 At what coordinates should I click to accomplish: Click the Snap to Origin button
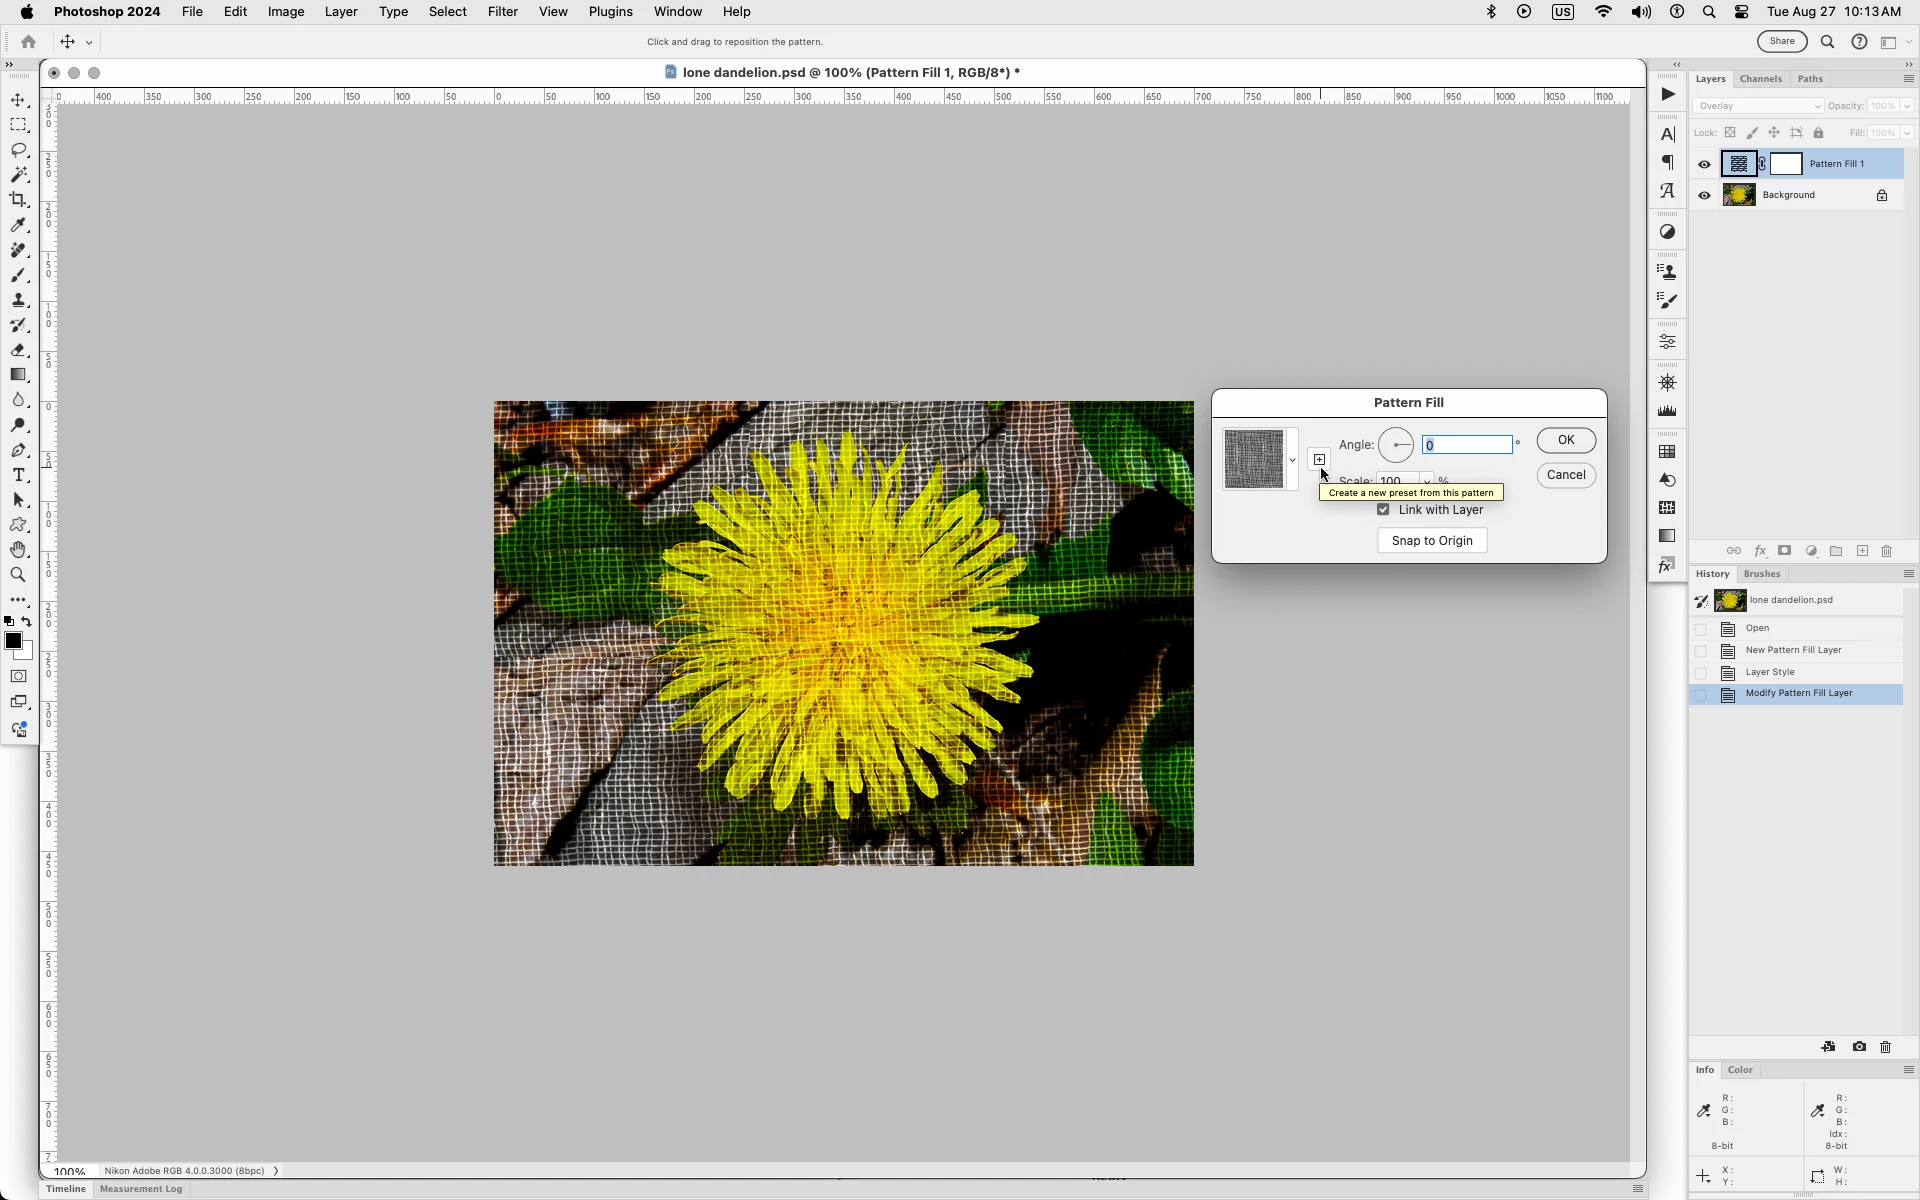point(1431,541)
